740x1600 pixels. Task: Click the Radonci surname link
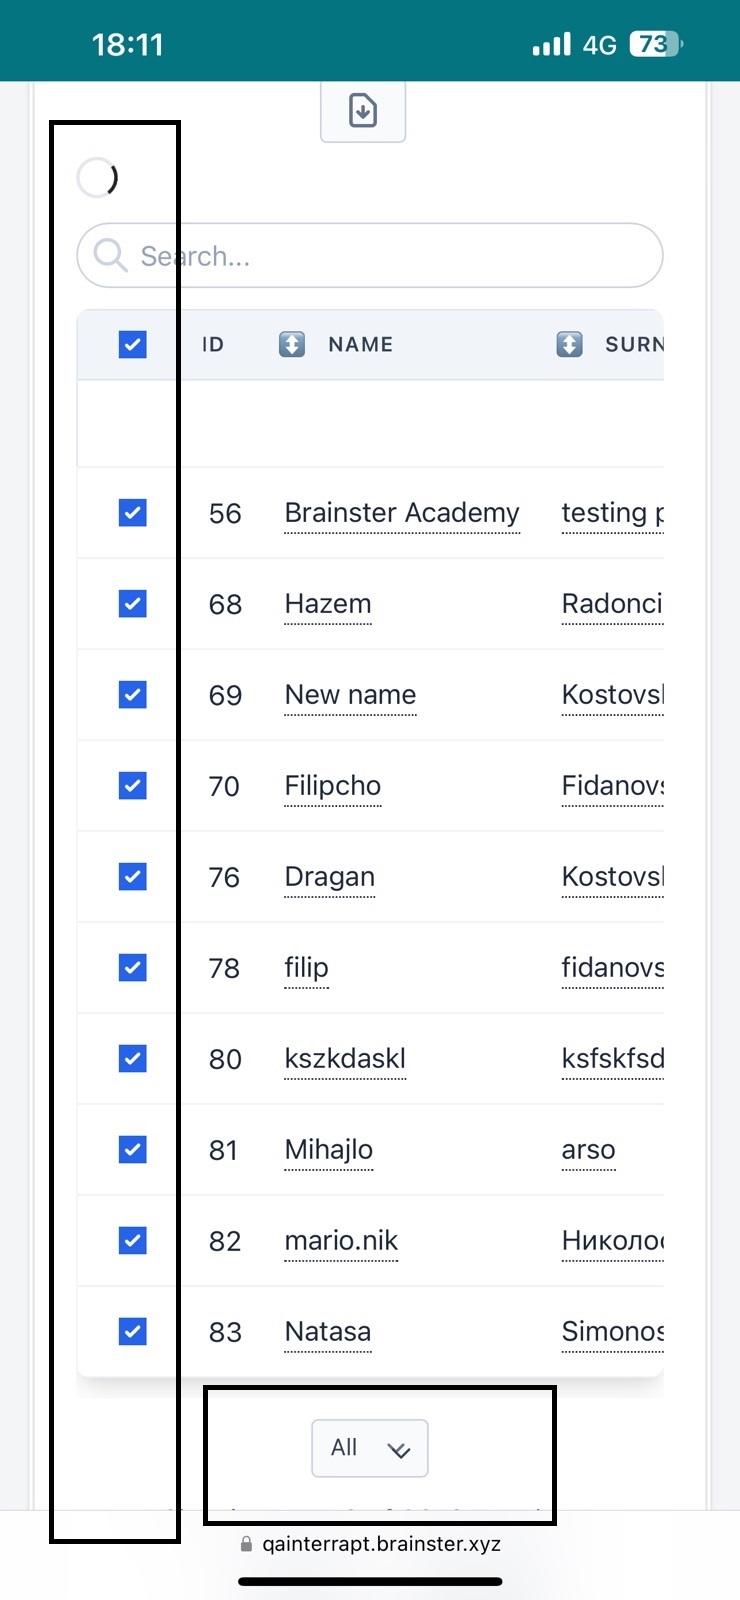click(x=611, y=604)
